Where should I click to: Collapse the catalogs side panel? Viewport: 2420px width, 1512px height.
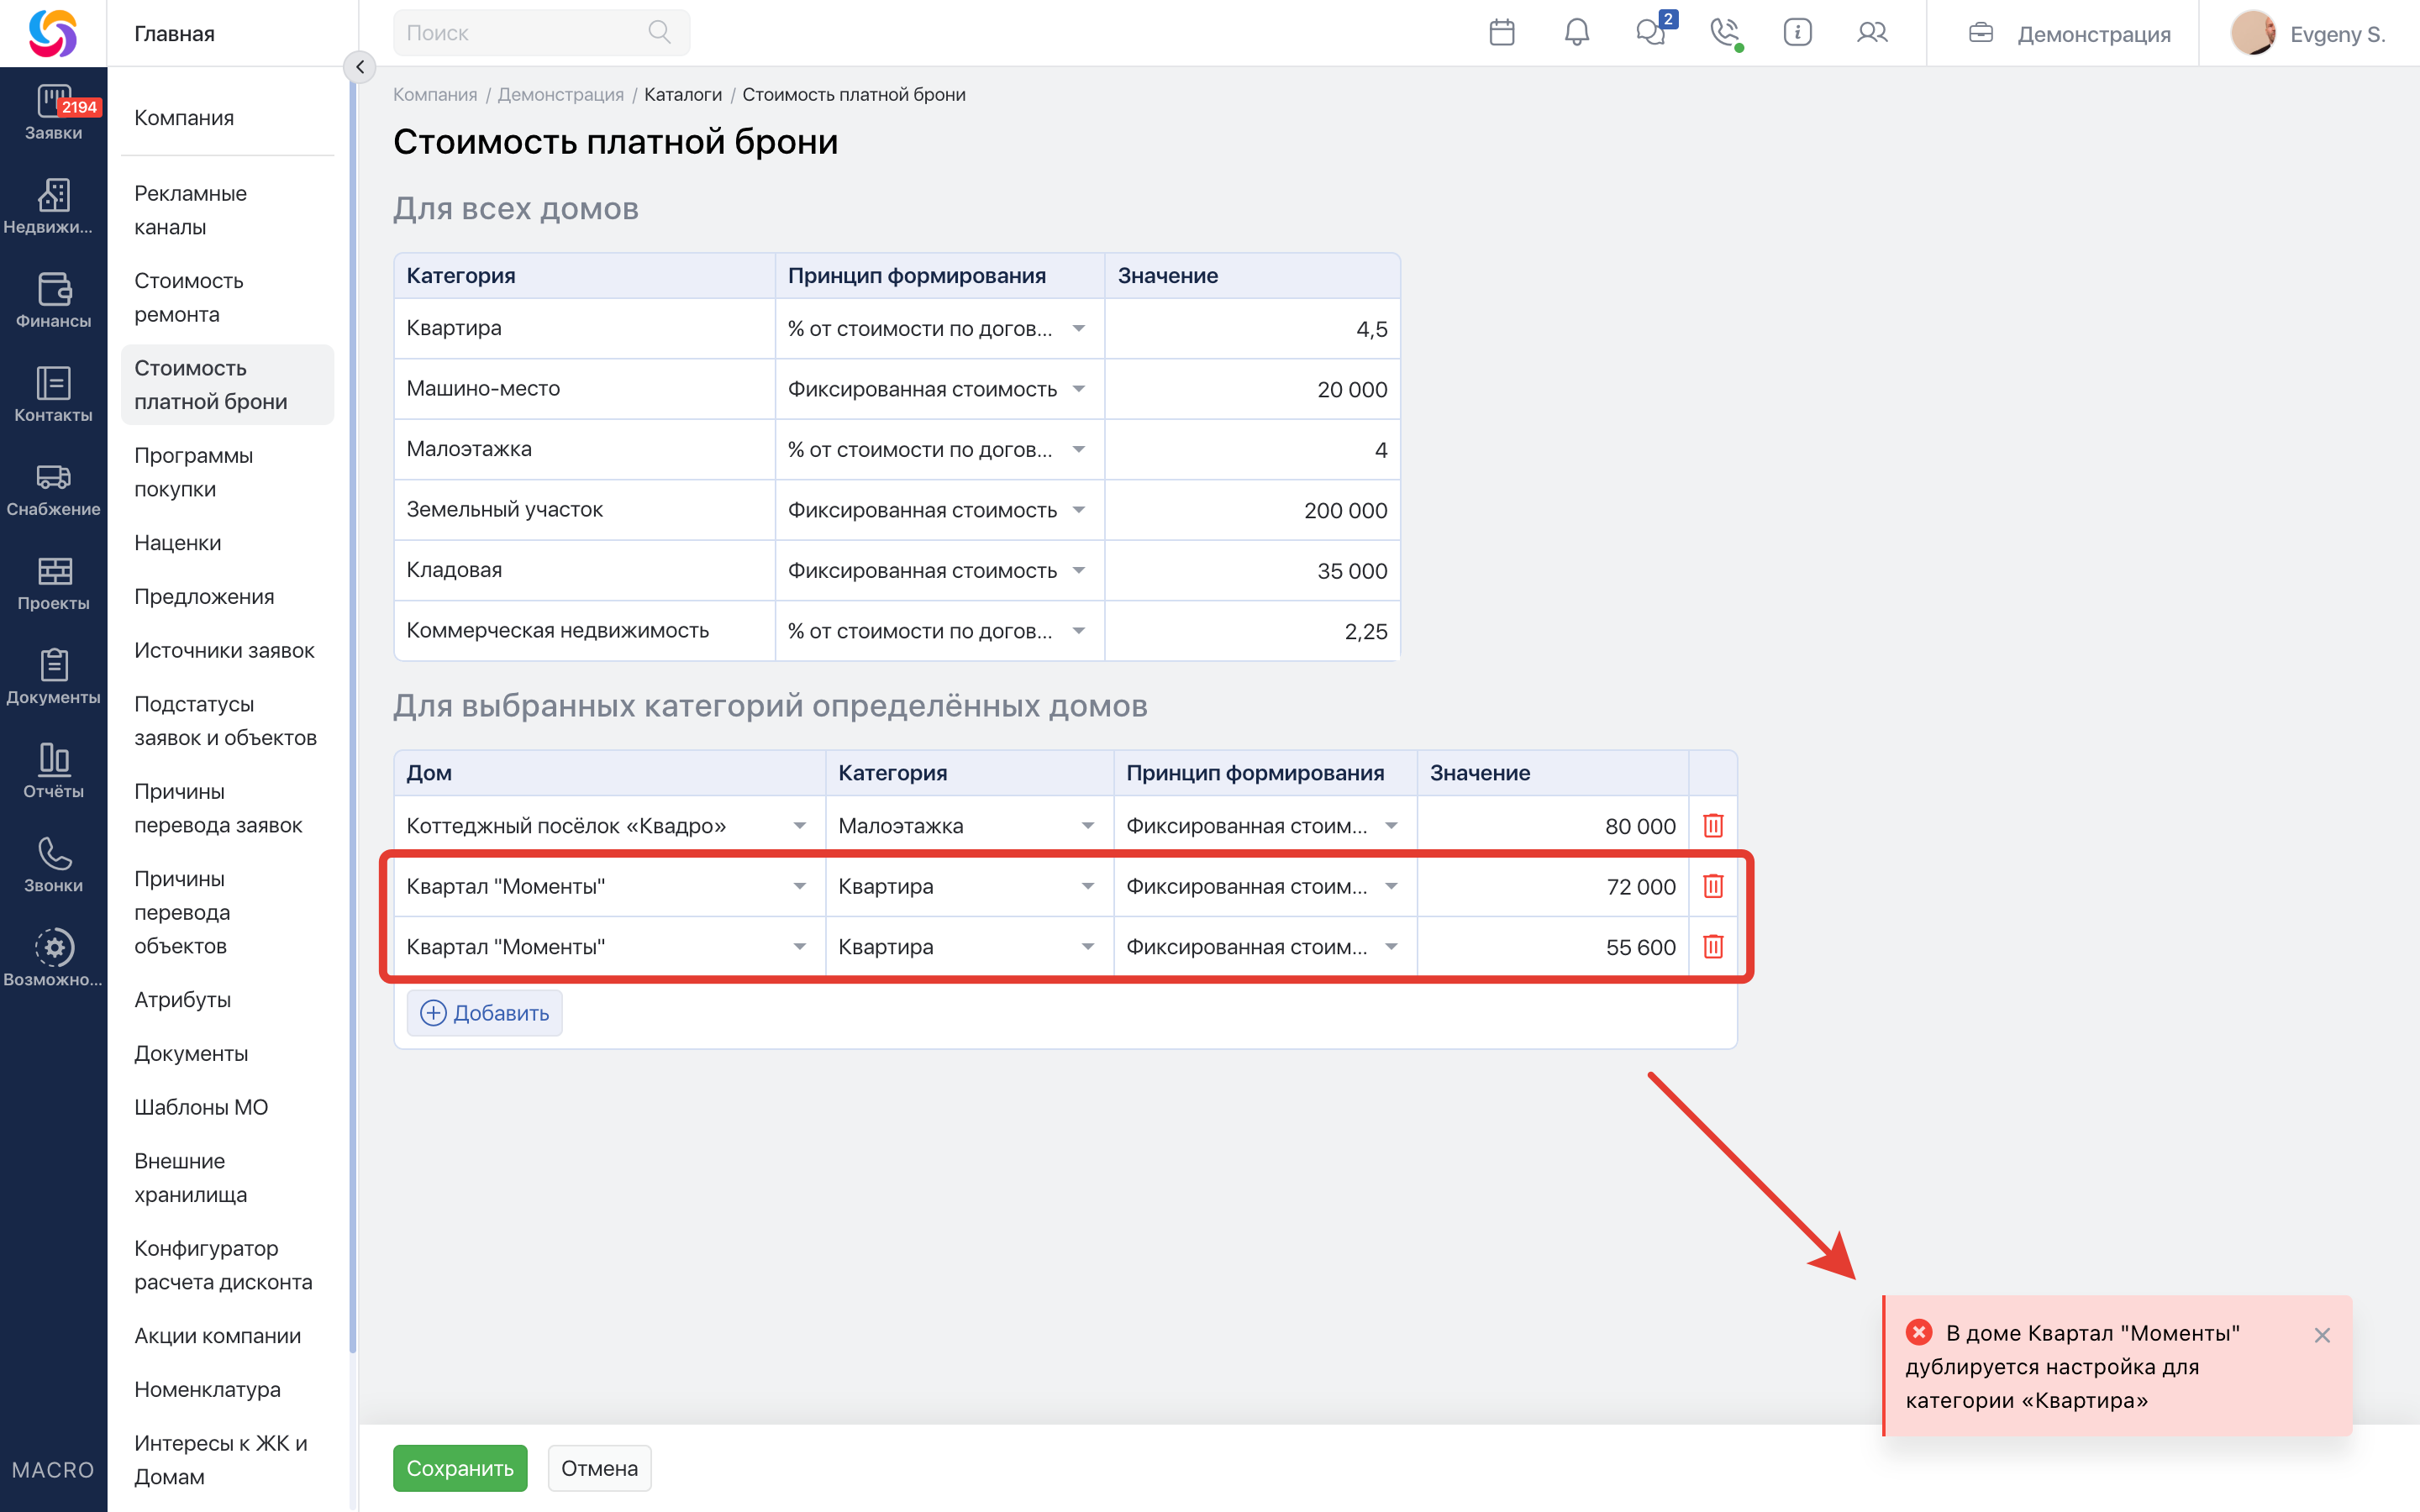pos(360,67)
